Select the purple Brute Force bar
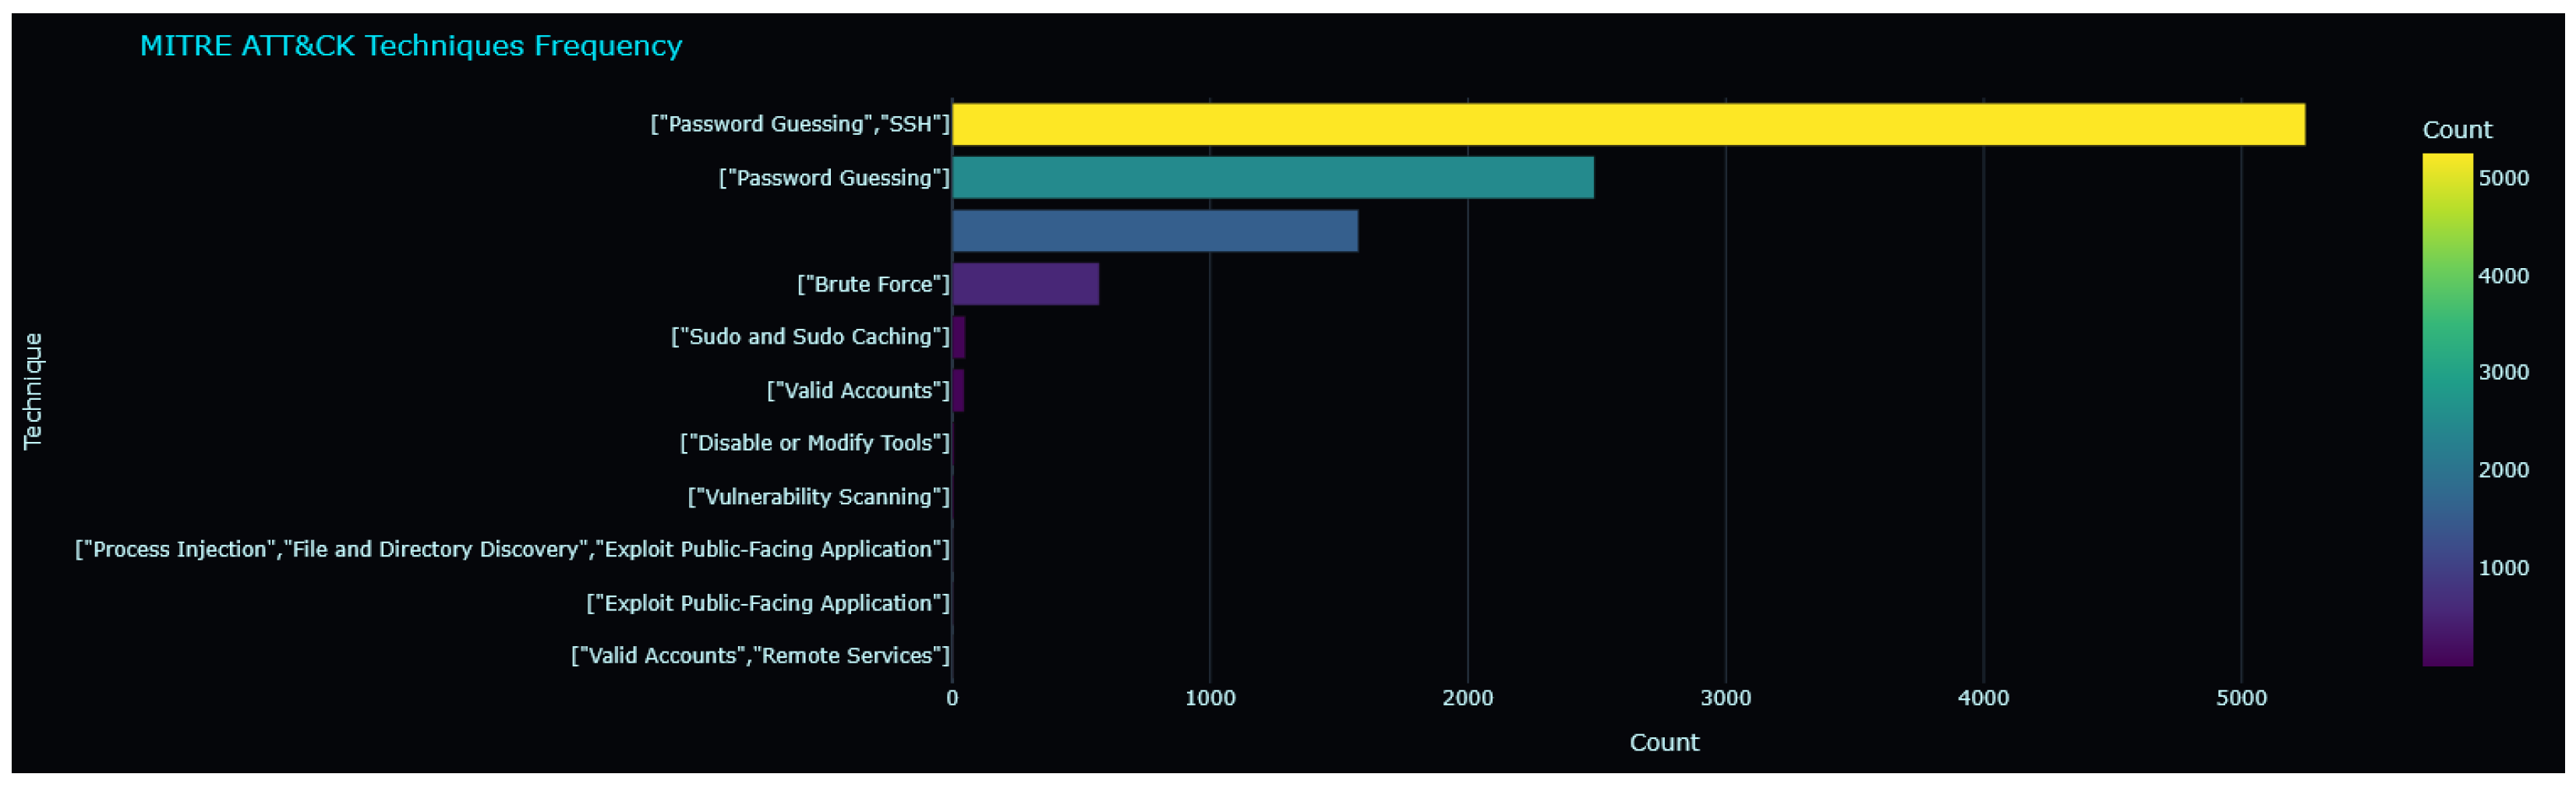The image size is (2576, 788). click(1025, 284)
